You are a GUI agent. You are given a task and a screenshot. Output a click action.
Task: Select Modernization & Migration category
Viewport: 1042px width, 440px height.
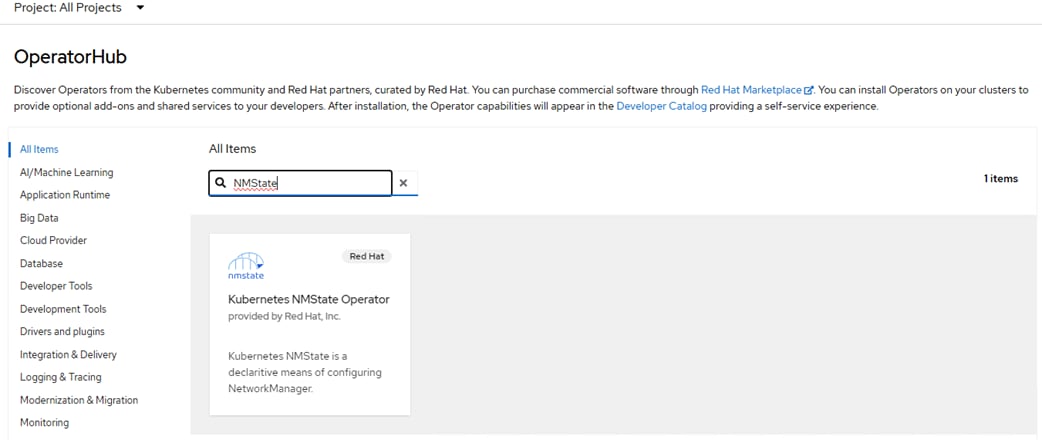(79, 400)
